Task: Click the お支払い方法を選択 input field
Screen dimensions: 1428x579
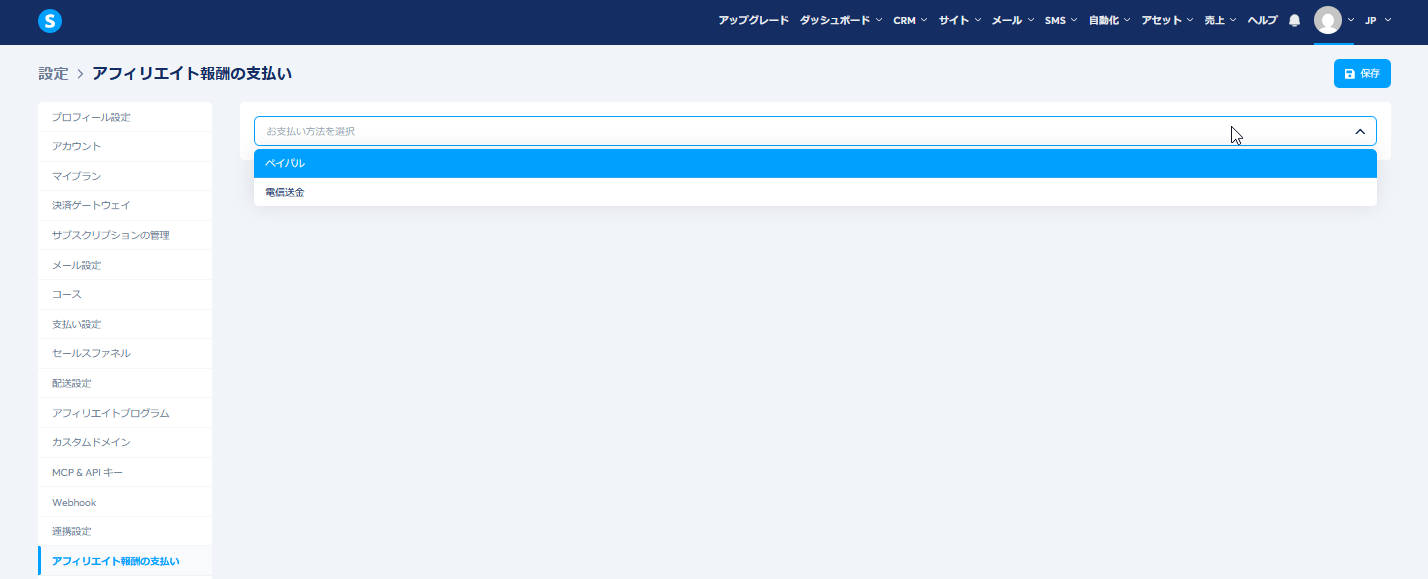Action: pyautogui.click(x=815, y=131)
